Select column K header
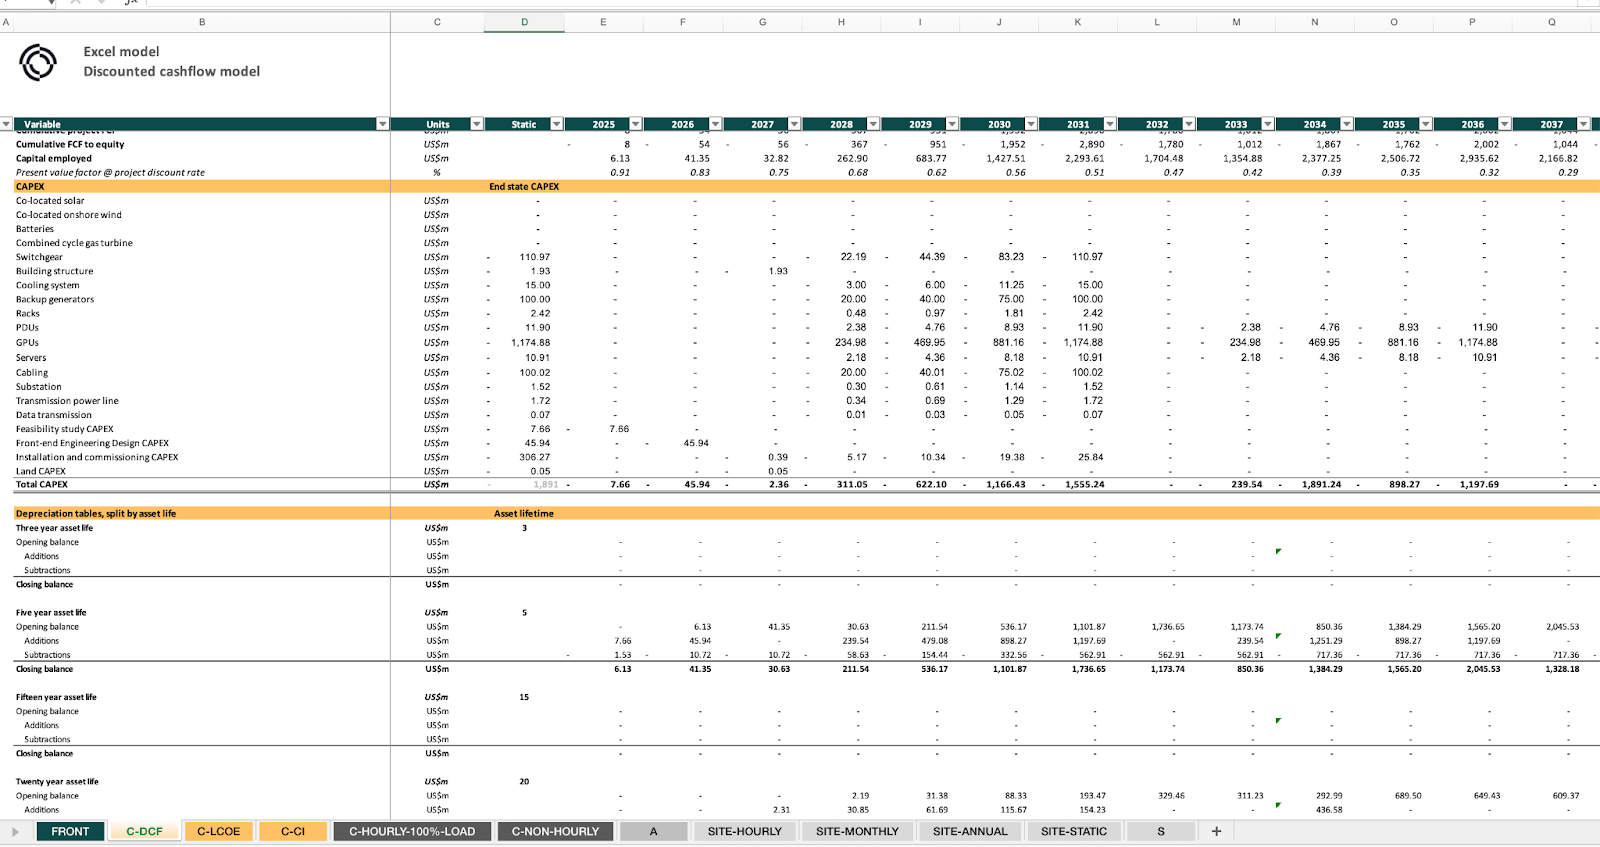This screenshot has height=847, width=1600. 1077,22
